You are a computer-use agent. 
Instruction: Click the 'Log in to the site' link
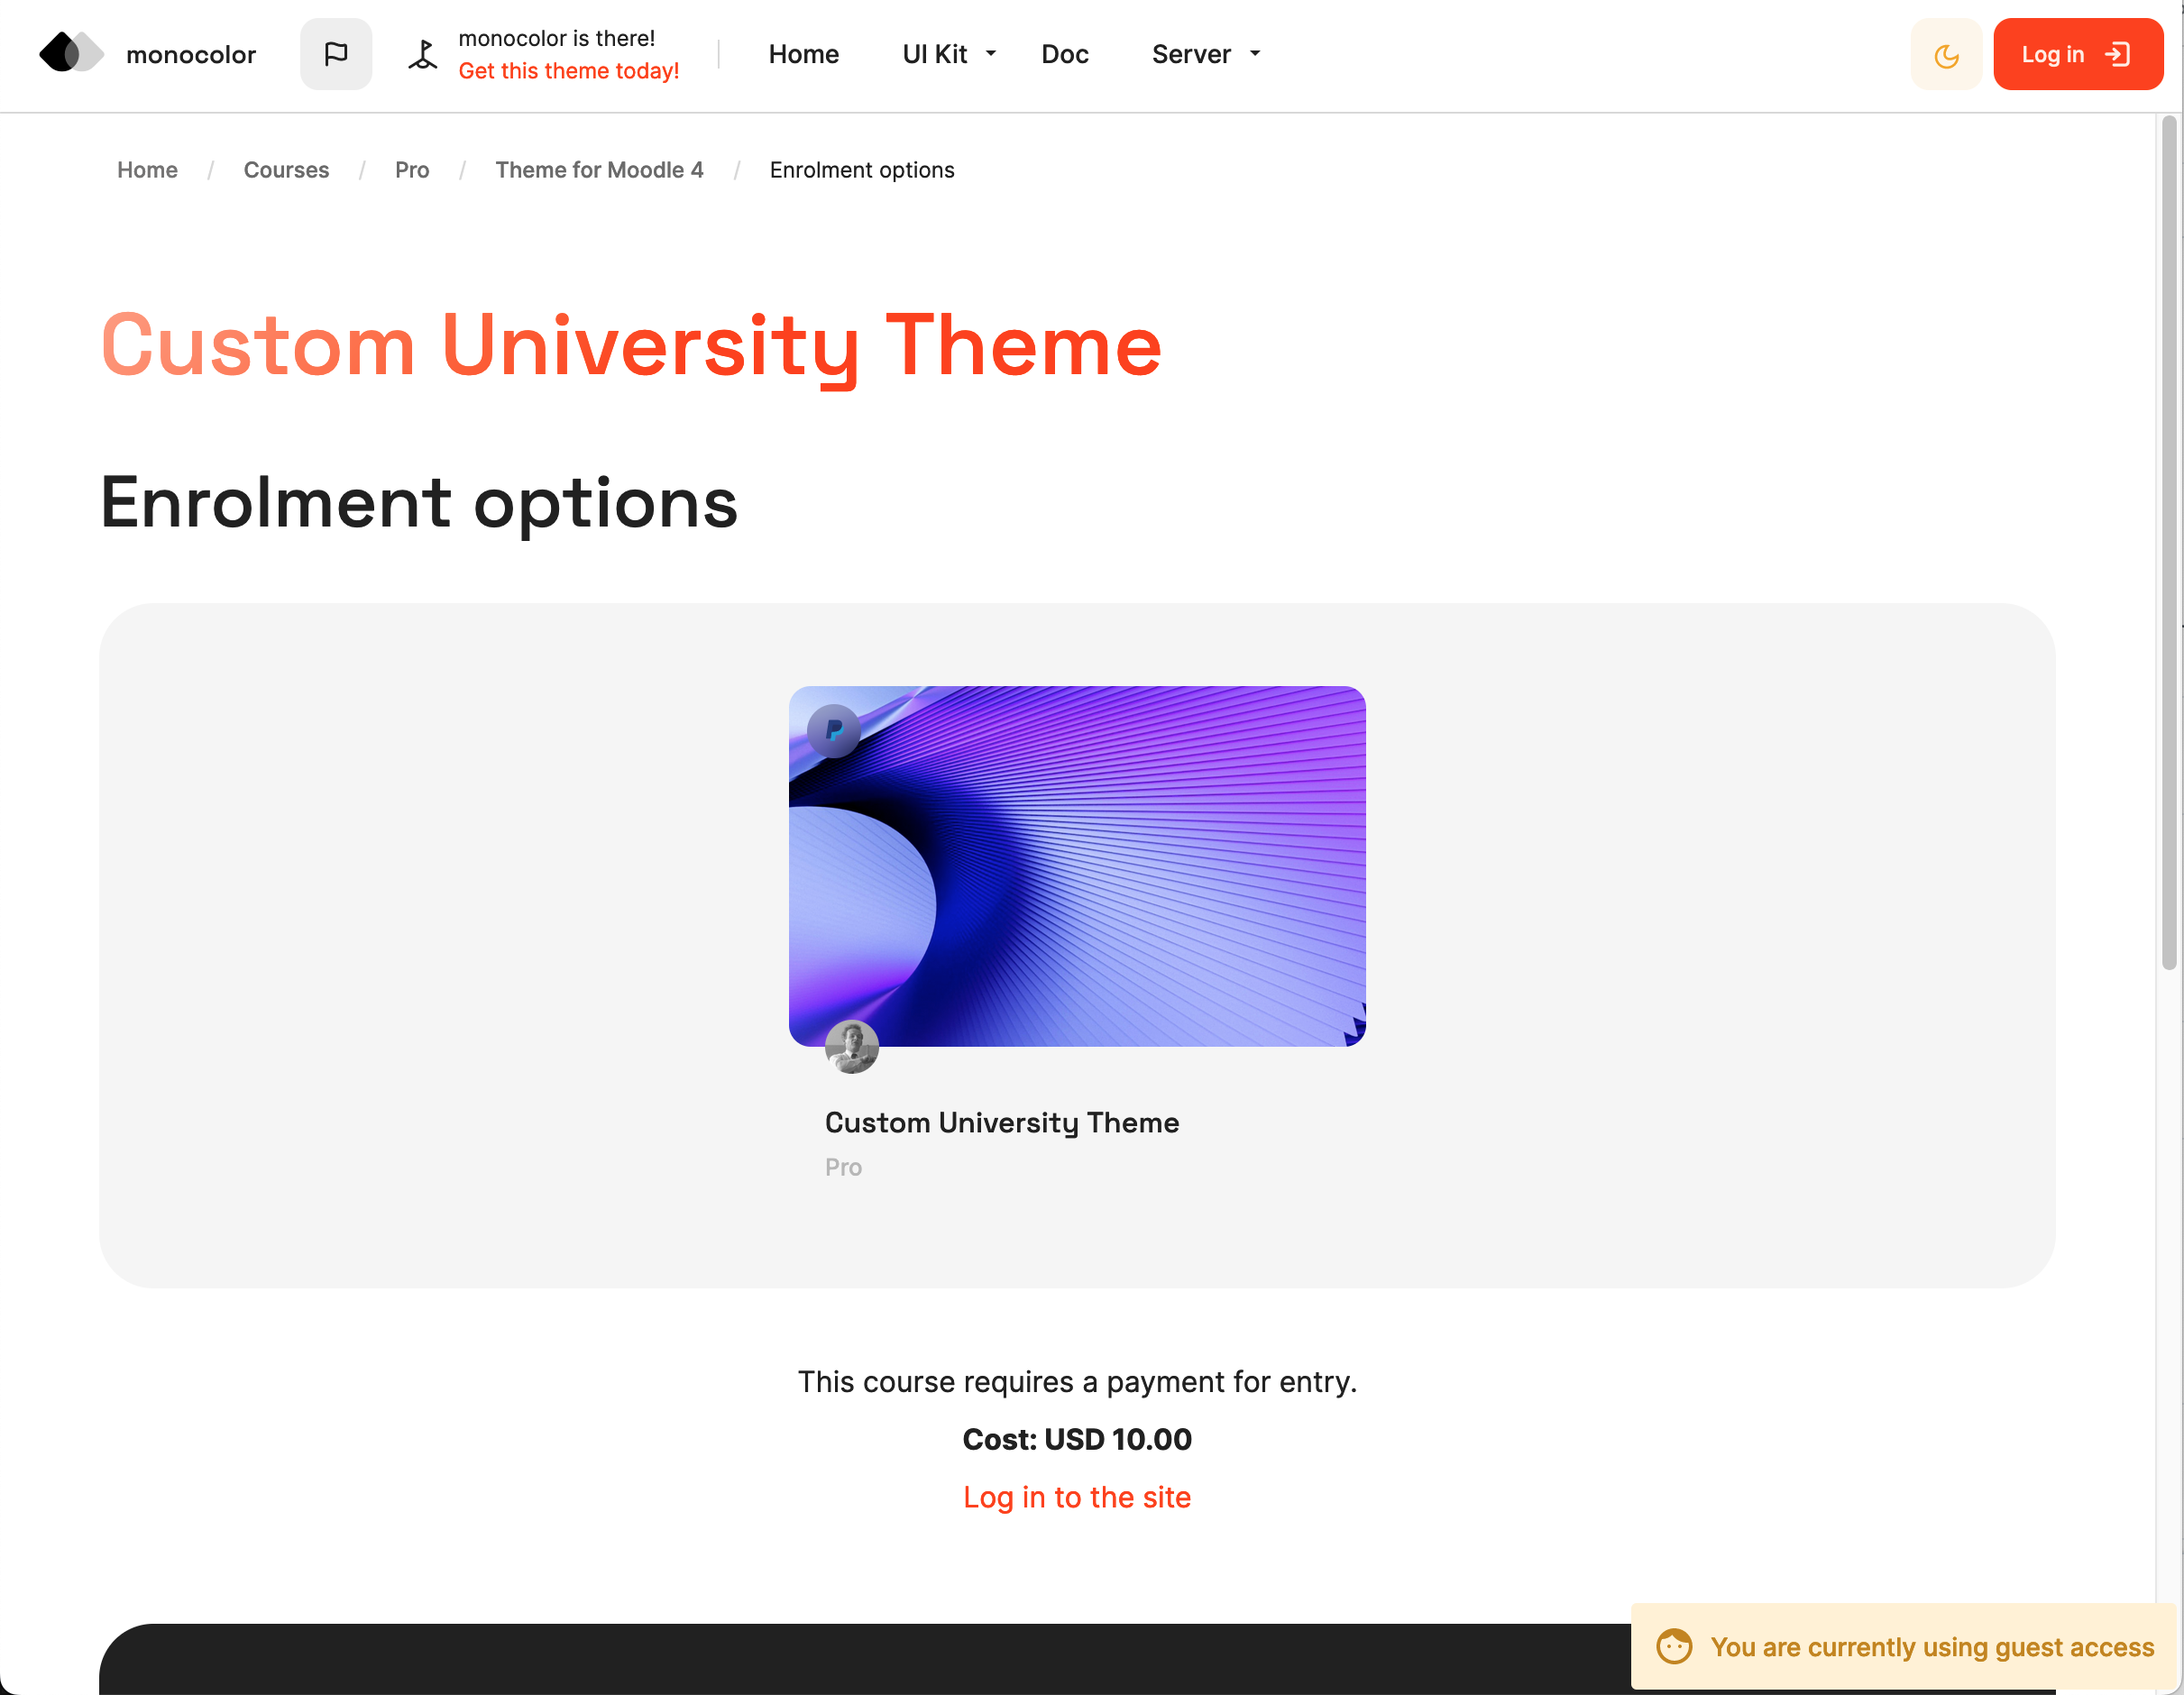tap(1076, 1497)
